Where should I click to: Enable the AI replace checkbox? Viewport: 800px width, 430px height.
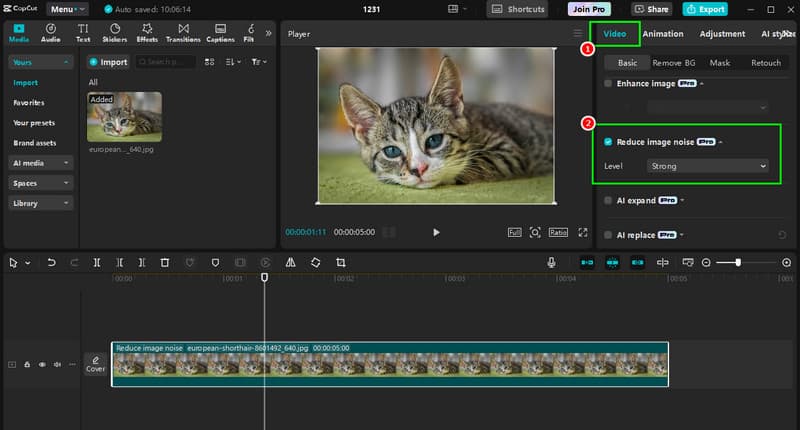[608, 235]
